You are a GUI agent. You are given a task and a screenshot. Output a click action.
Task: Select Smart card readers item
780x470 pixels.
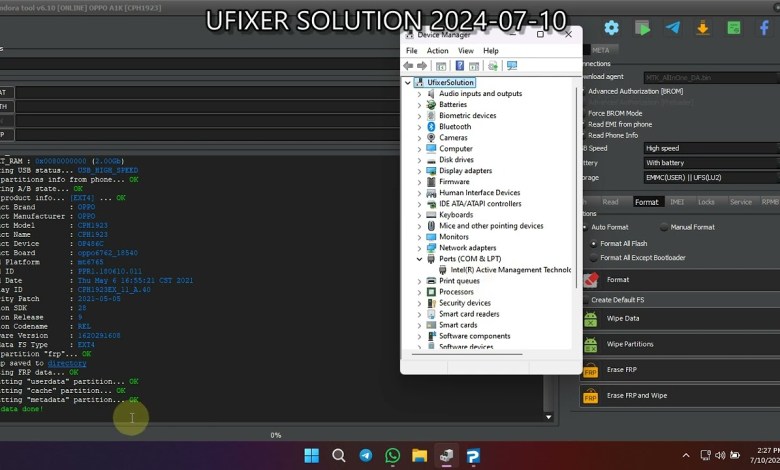tap(469, 314)
